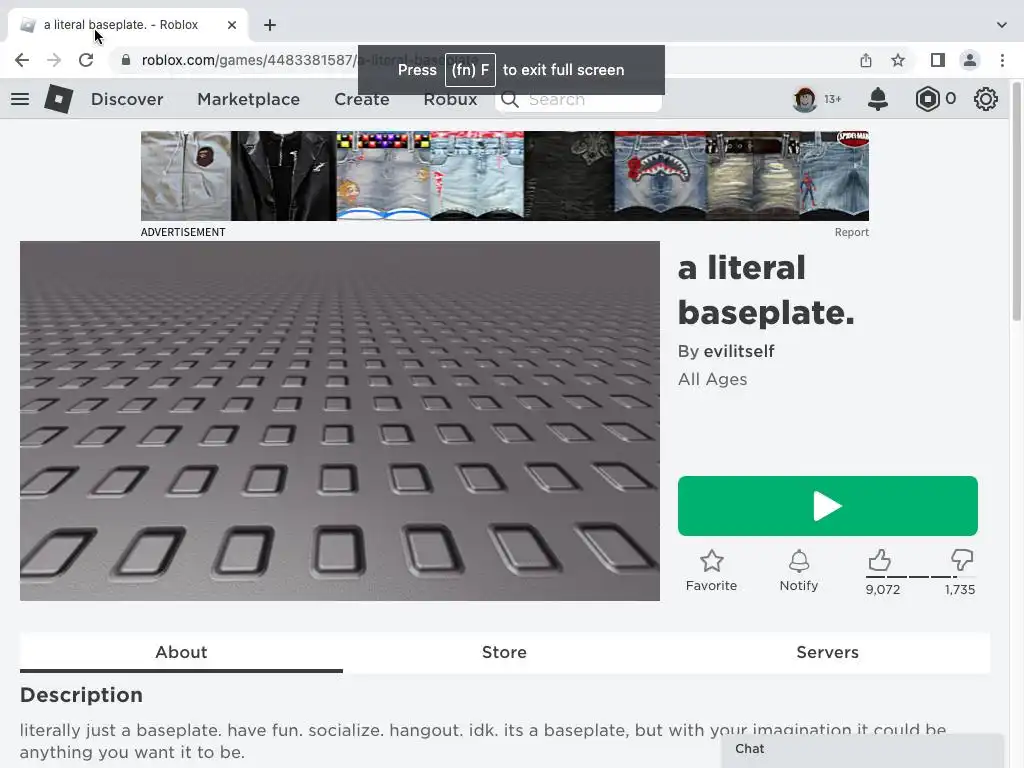Click the Favorite star icon
1024x768 pixels.
click(x=711, y=561)
